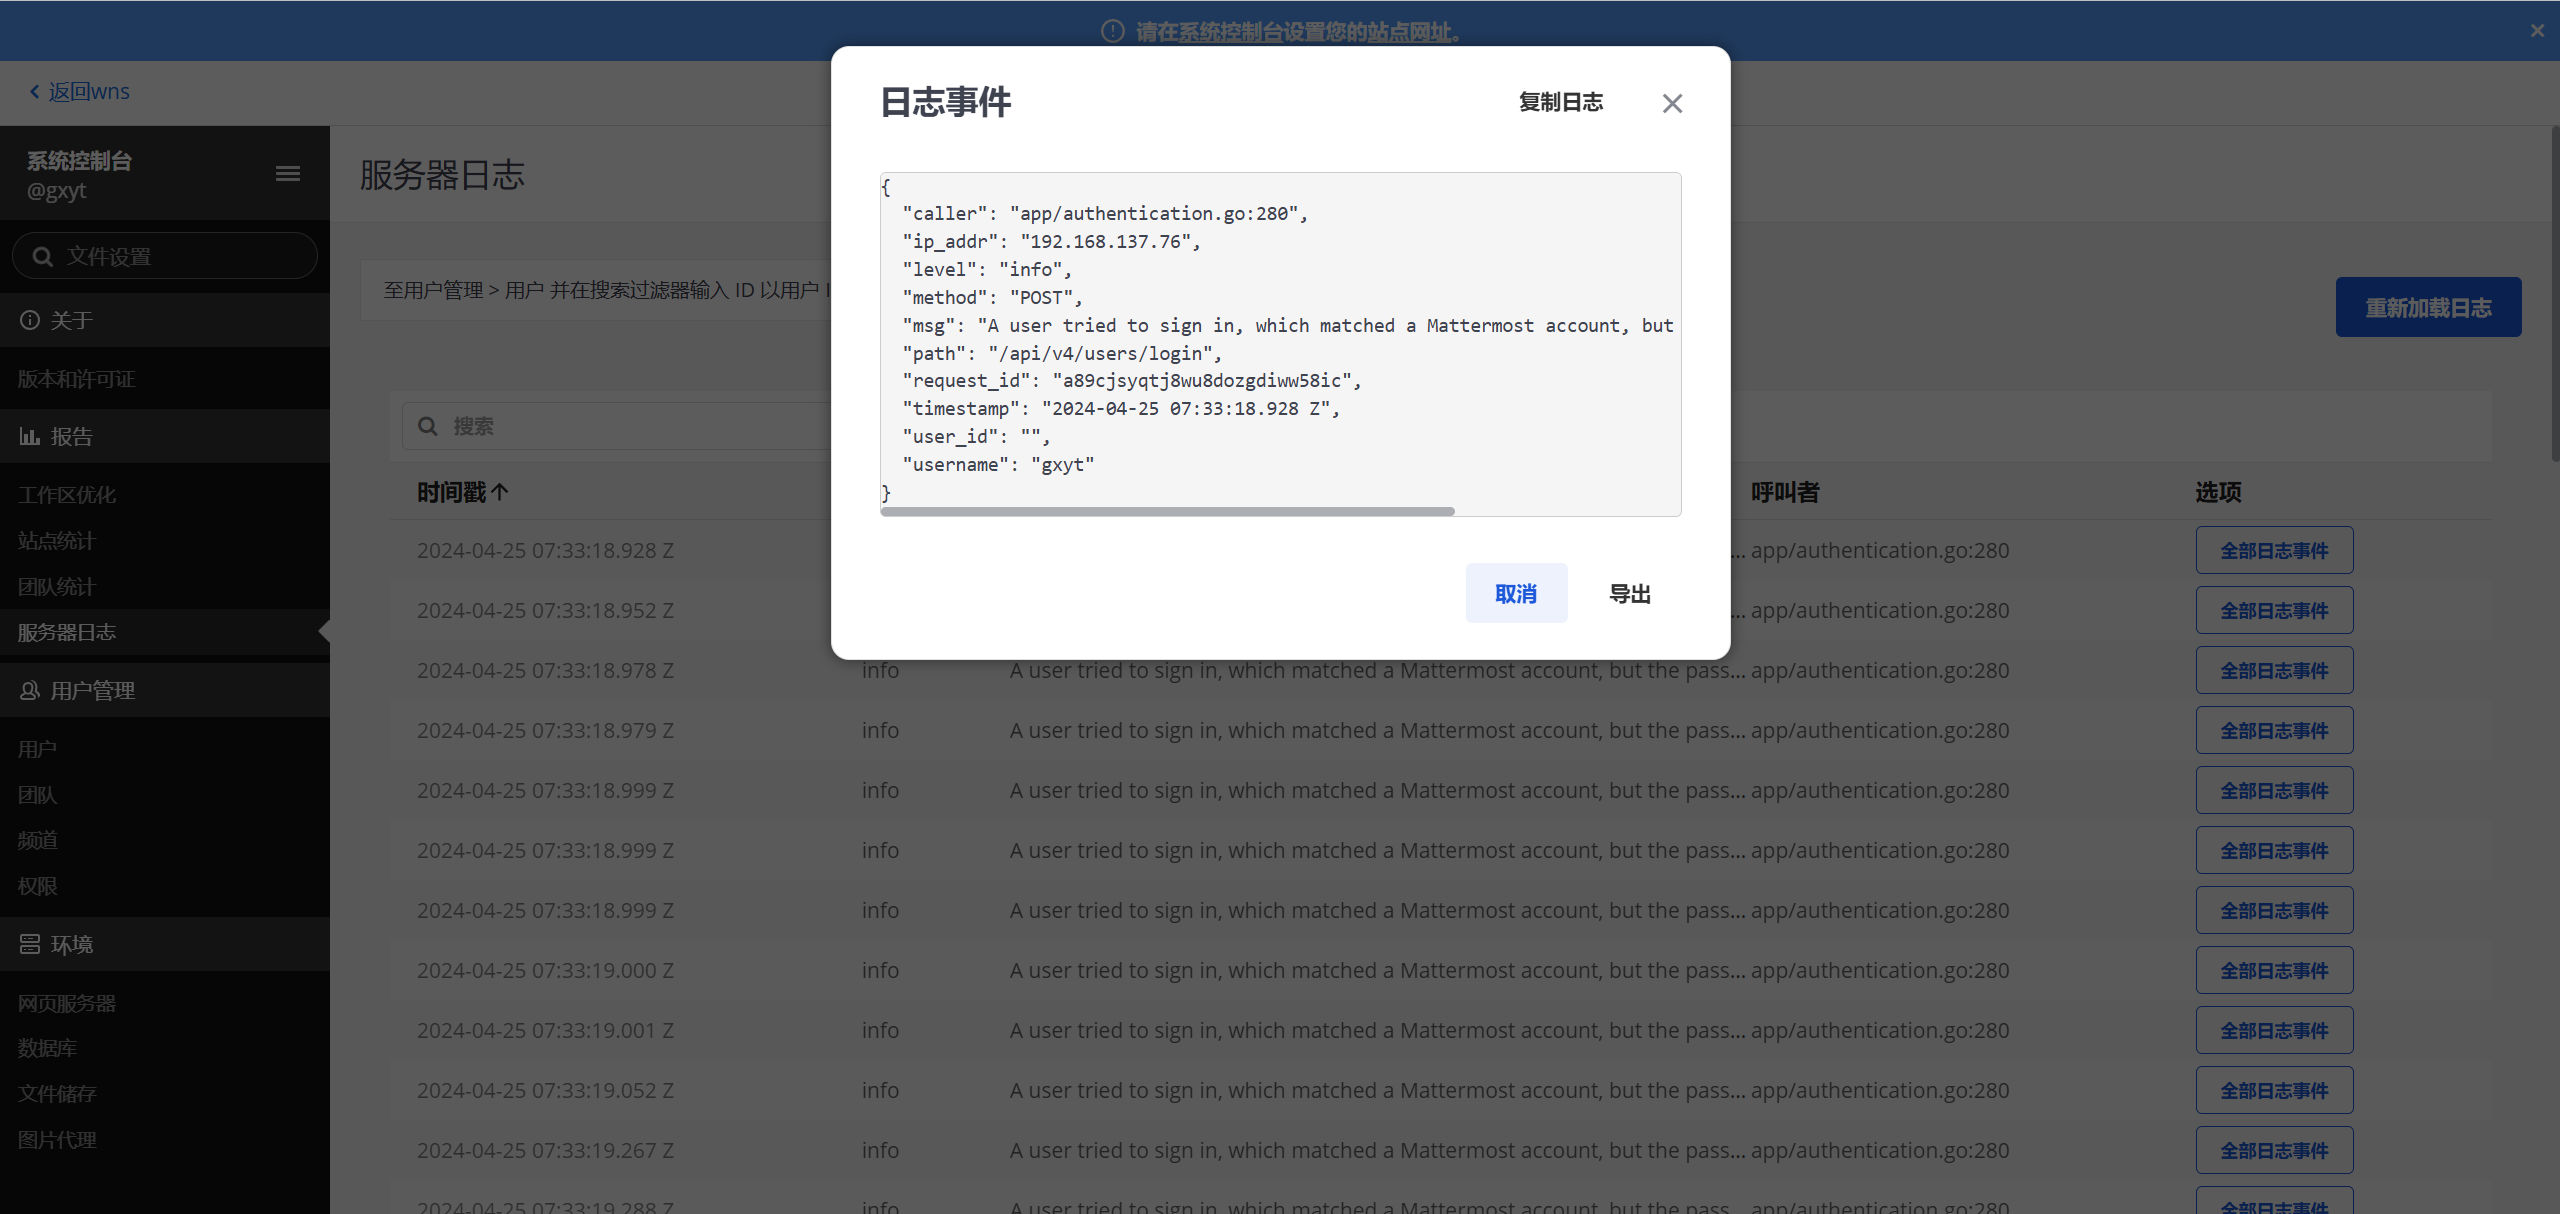Image resolution: width=2560 pixels, height=1214 pixels.
Task: Open 团队统计 in sidebar menu
Action: point(57,587)
